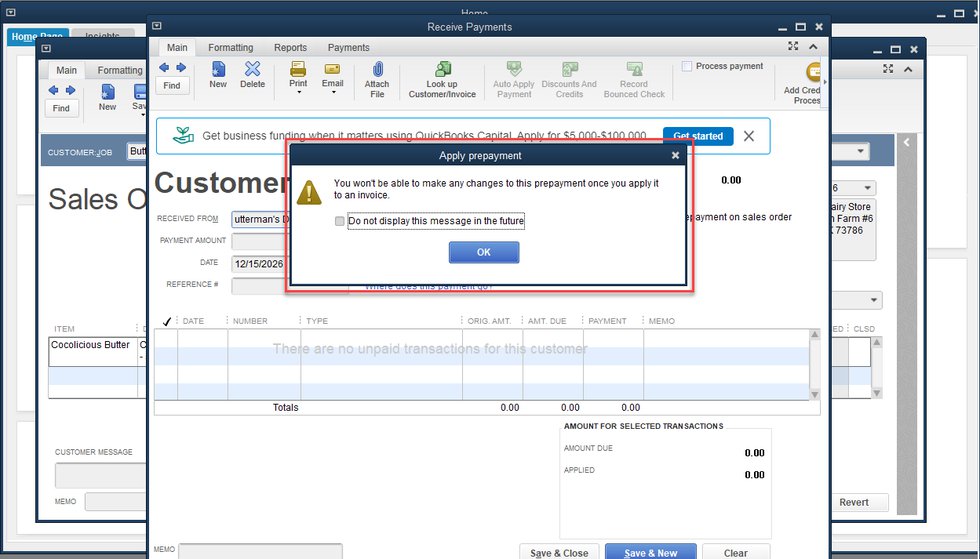Image resolution: width=980 pixels, height=559 pixels.
Task: Click the Delete icon in Main ribbon
Action: click(253, 75)
